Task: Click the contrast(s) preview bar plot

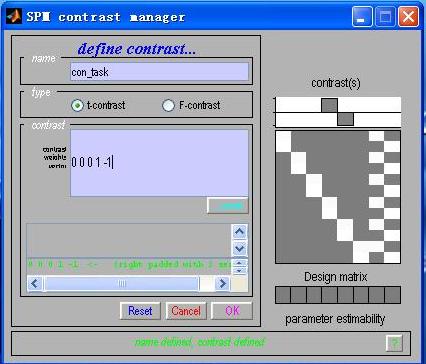Action: (x=338, y=112)
